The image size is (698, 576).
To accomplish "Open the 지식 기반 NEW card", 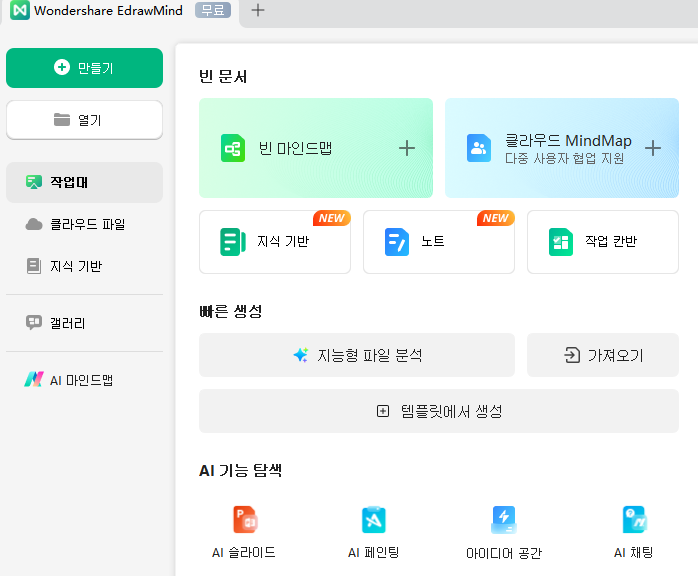I will (x=275, y=242).
